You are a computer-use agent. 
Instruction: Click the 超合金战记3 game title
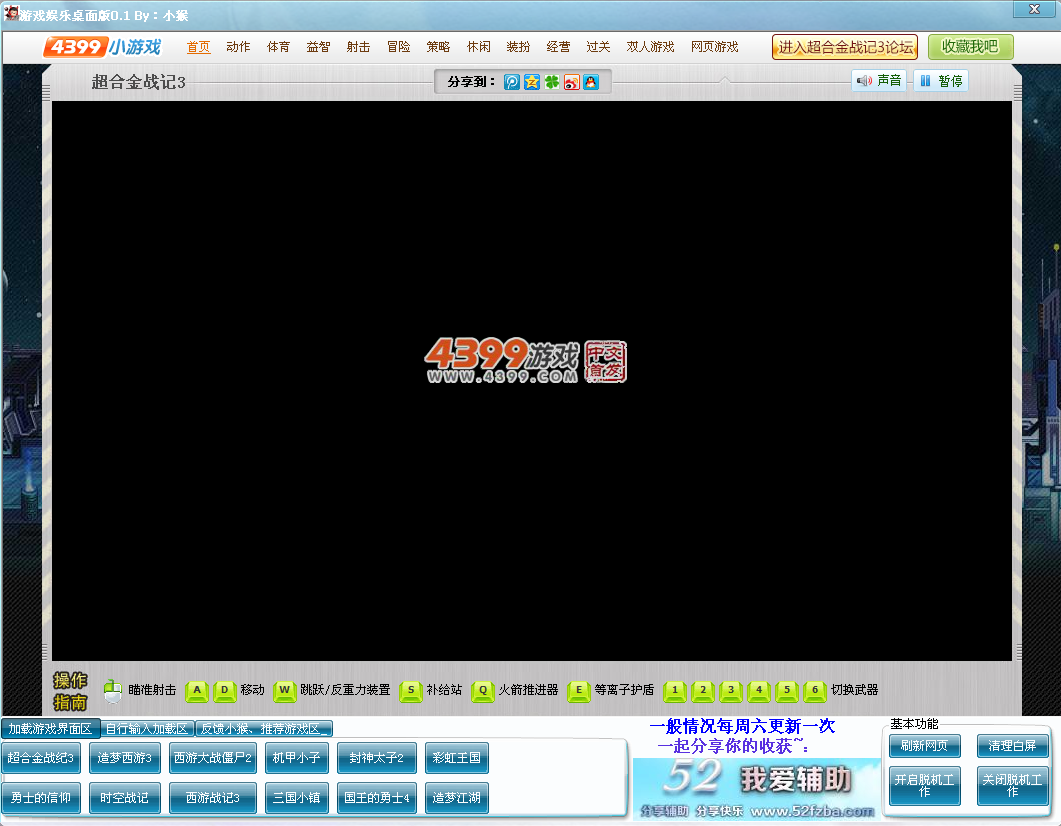pyautogui.click(x=139, y=82)
